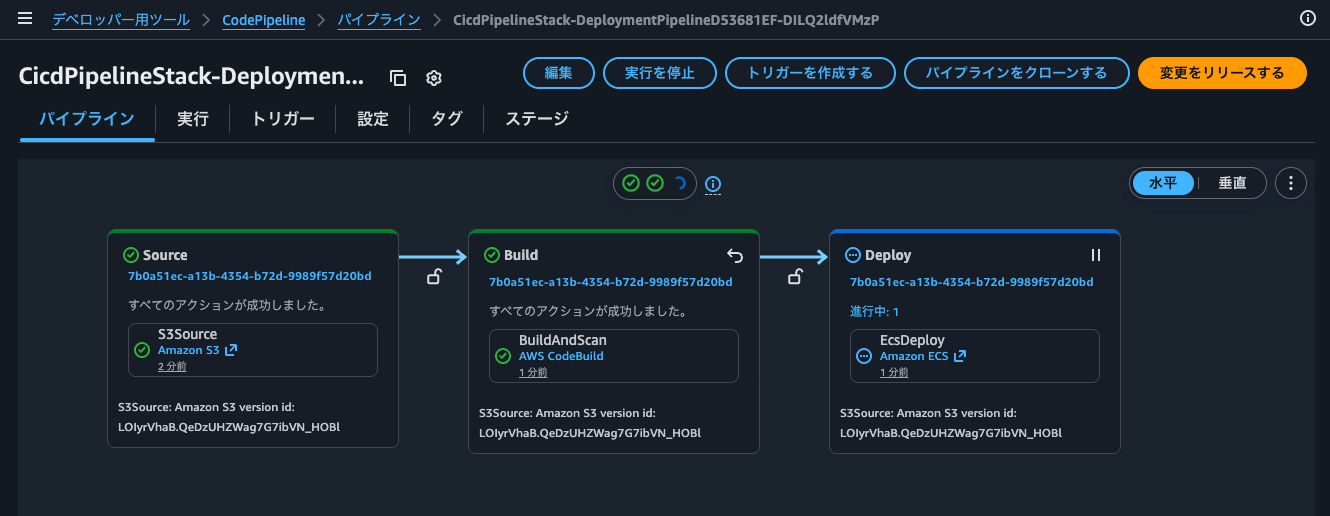Open デベロッパー用ツール breadcrumb link
The width and height of the screenshot is (1330, 516).
tap(121, 19)
